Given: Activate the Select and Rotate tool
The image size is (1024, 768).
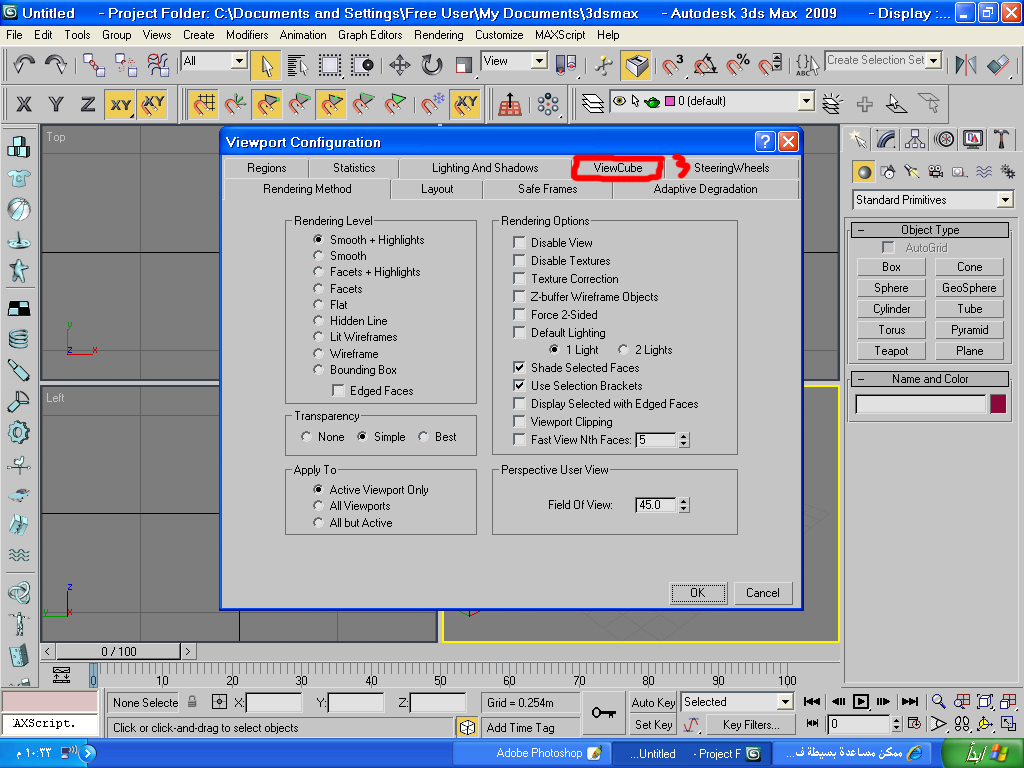Looking at the screenshot, I should (x=431, y=65).
